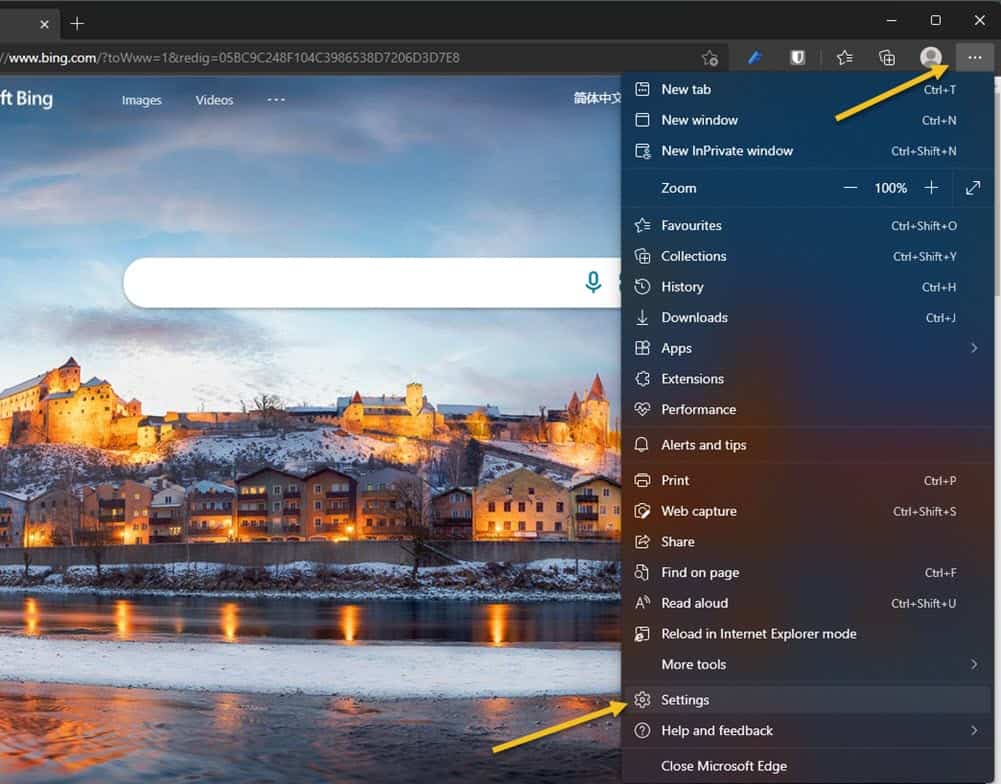This screenshot has height=784, width=1001.
Task: Click the Internet Explorer mode icon
Action: pyautogui.click(x=642, y=633)
